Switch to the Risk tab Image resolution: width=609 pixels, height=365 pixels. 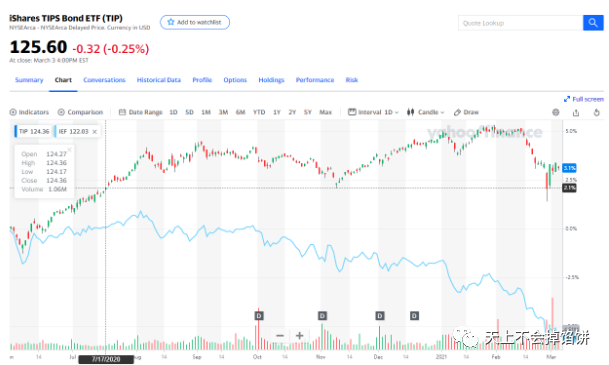(351, 80)
